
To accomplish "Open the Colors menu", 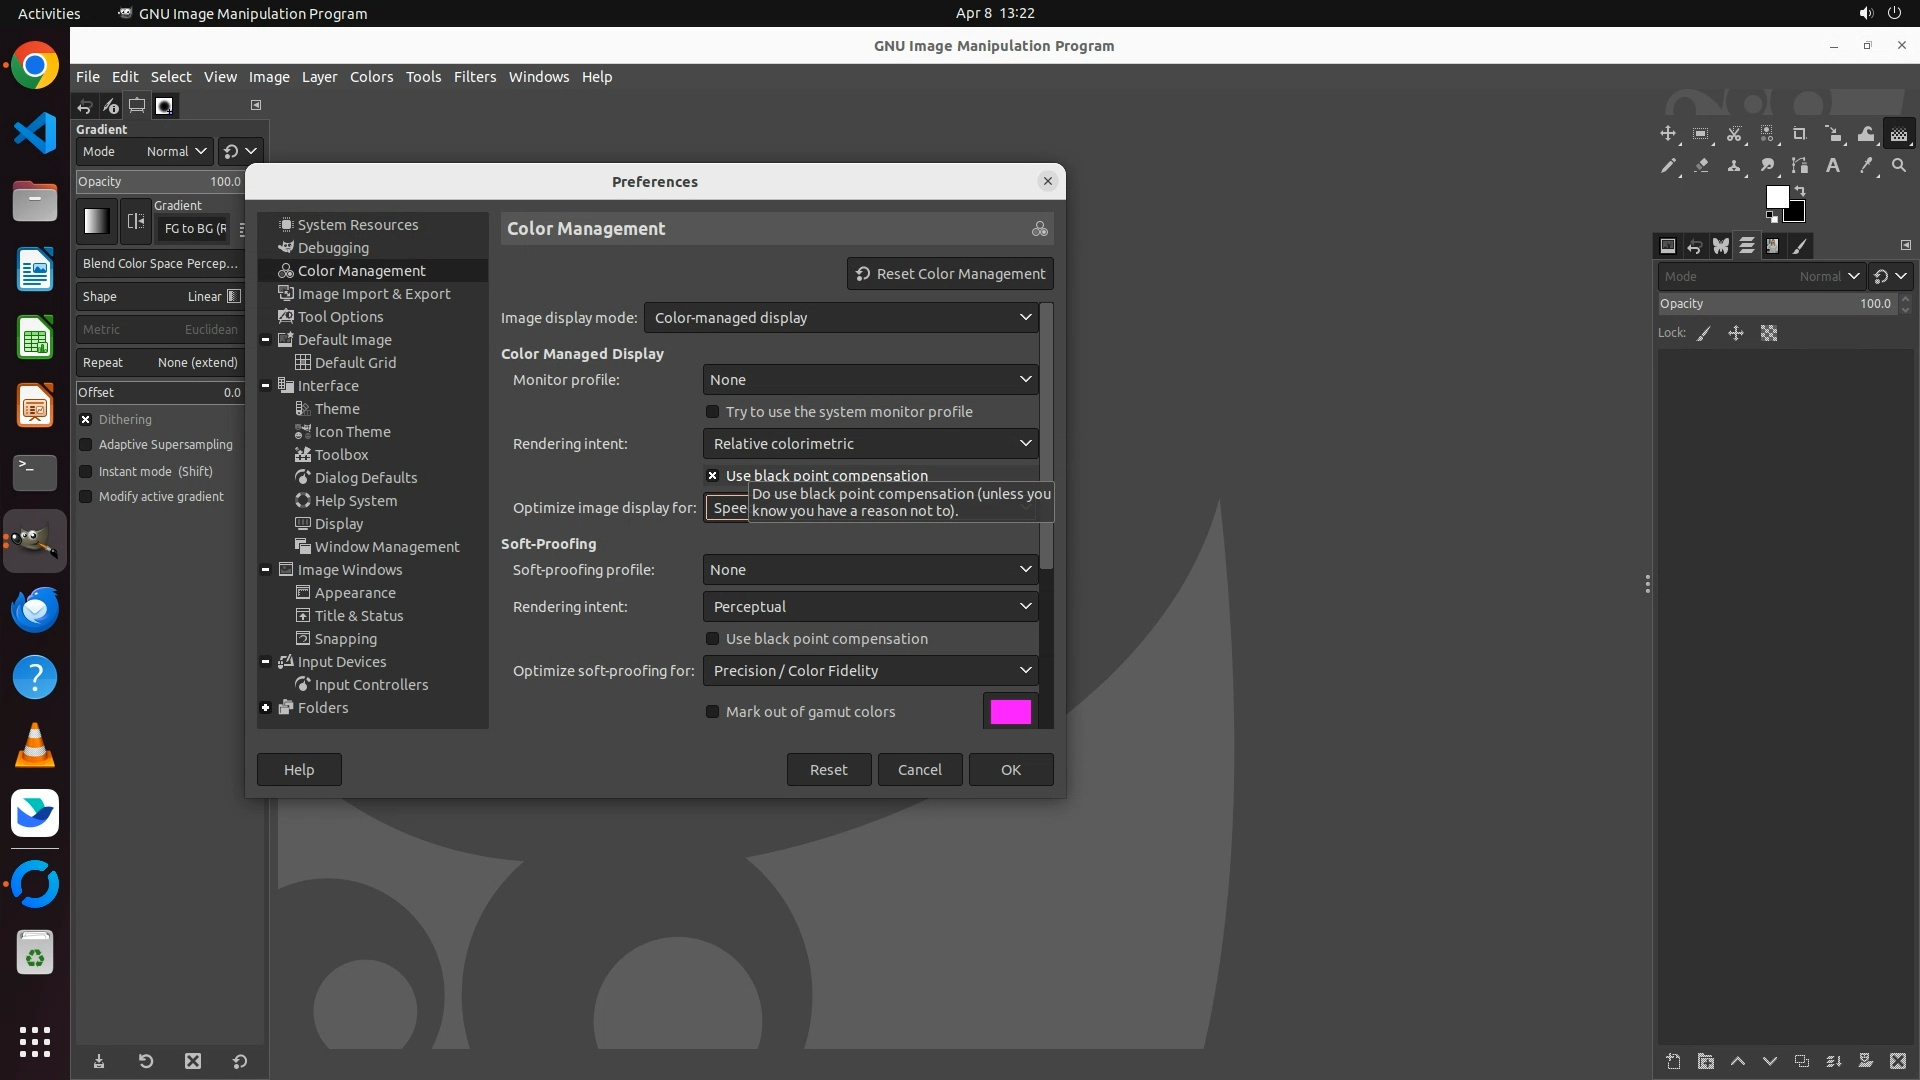I will click(371, 77).
